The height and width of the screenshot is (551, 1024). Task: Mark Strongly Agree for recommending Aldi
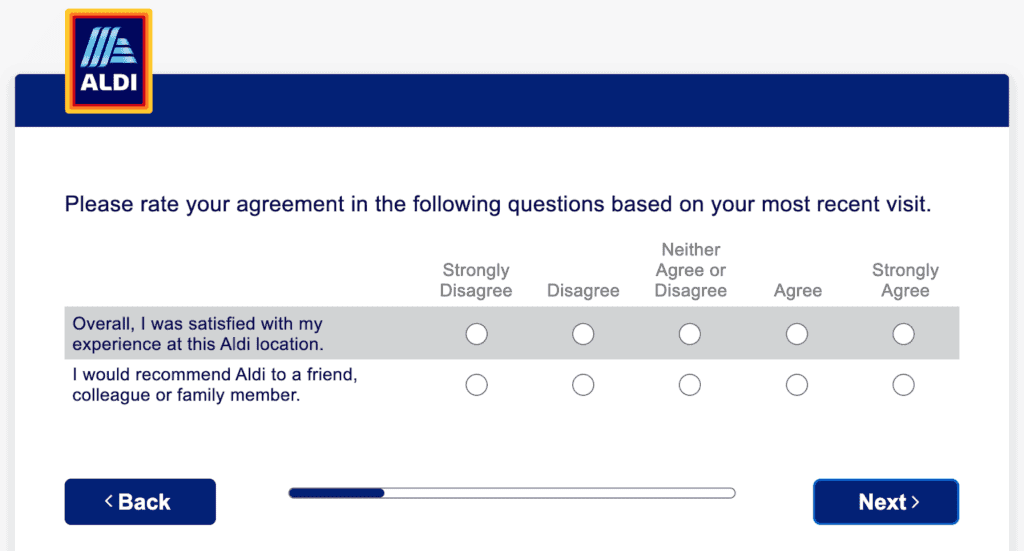click(x=904, y=385)
